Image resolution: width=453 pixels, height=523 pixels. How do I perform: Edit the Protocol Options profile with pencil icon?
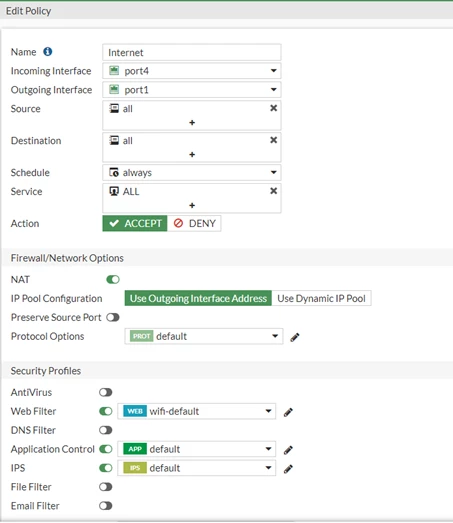point(295,337)
